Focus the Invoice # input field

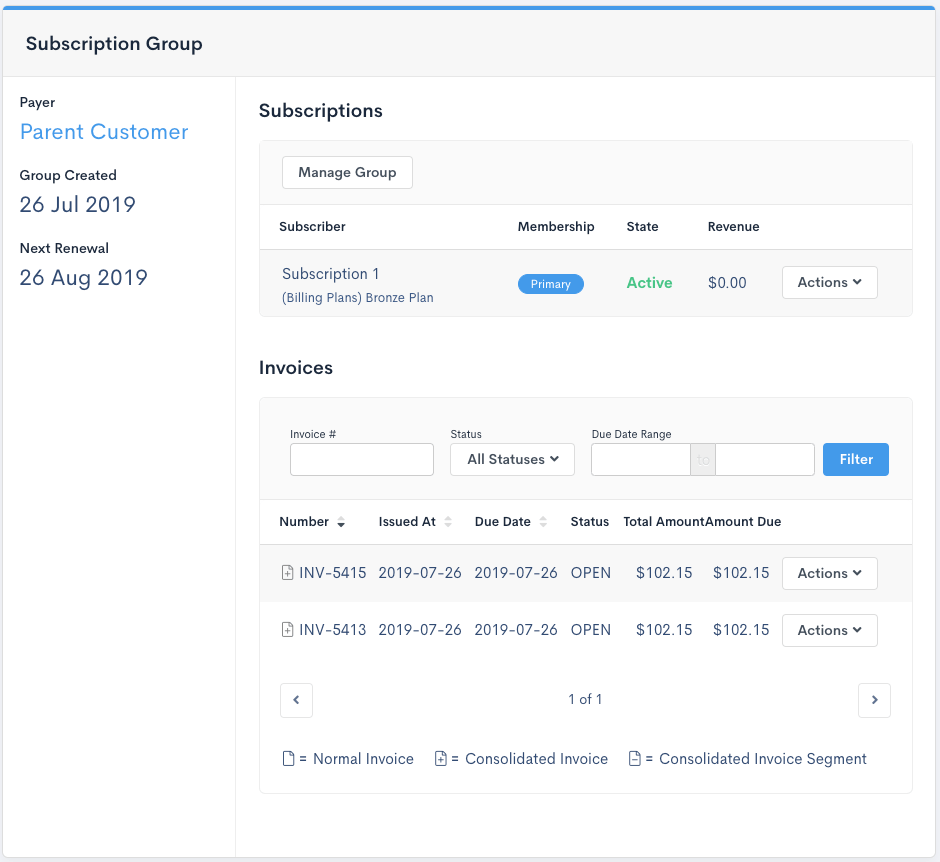(x=361, y=459)
